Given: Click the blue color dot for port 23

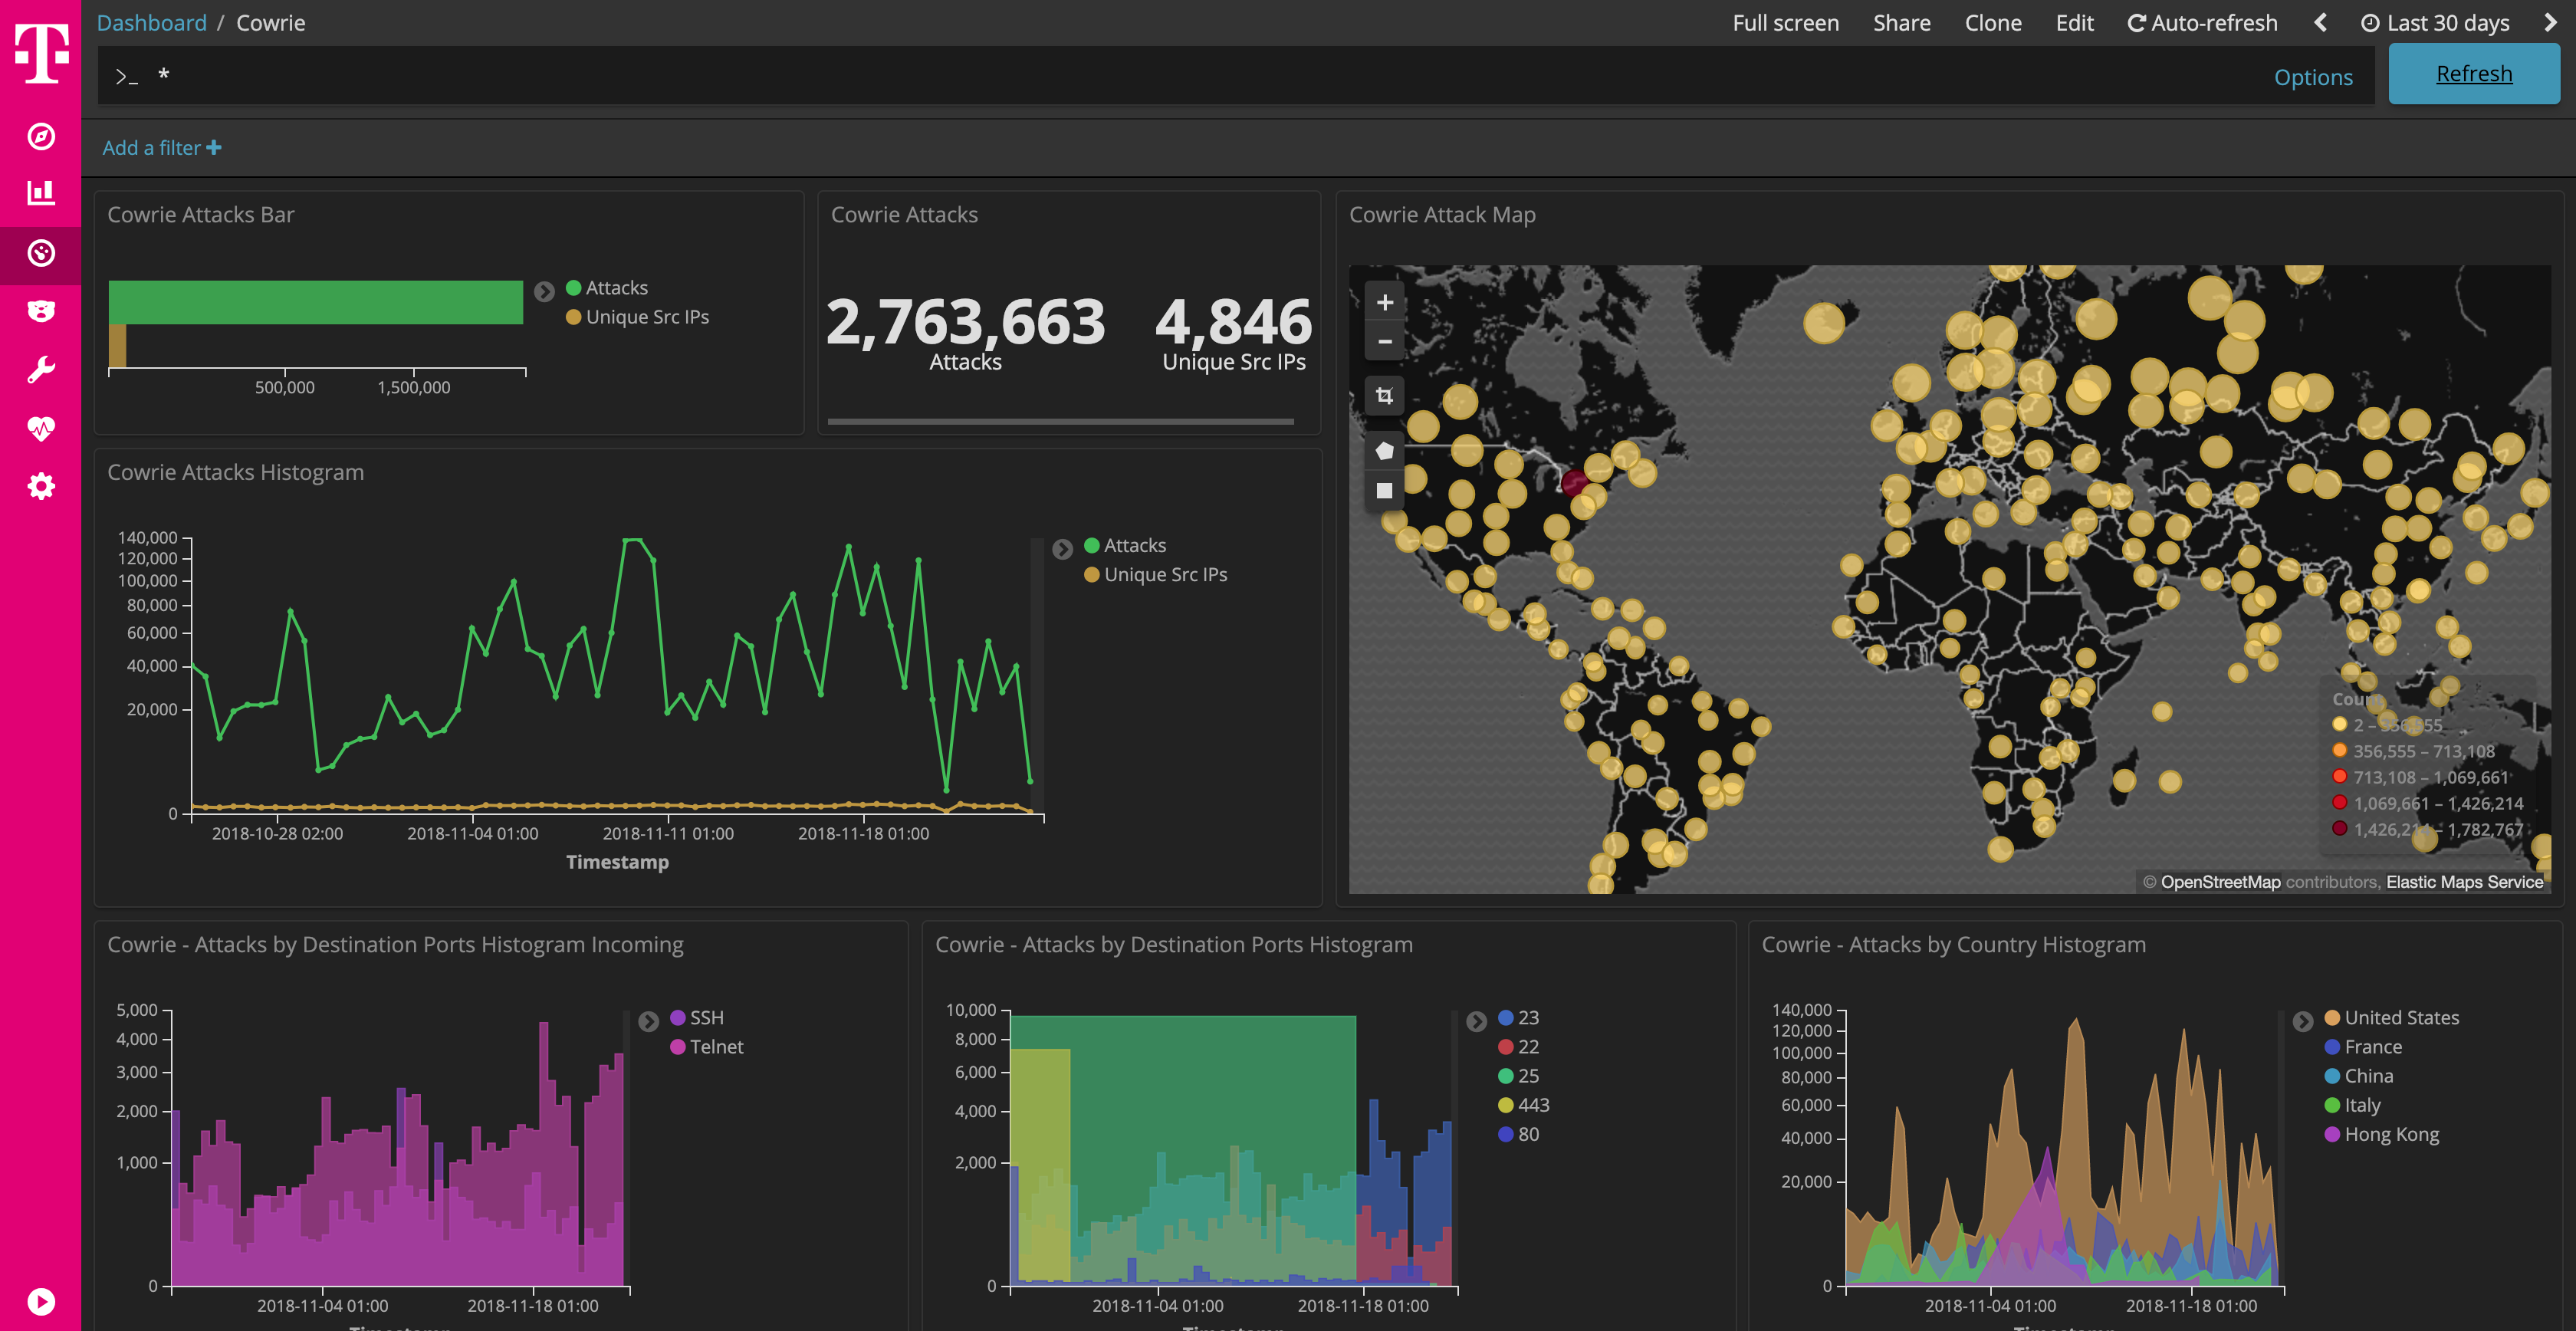Looking at the screenshot, I should [x=1505, y=1017].
